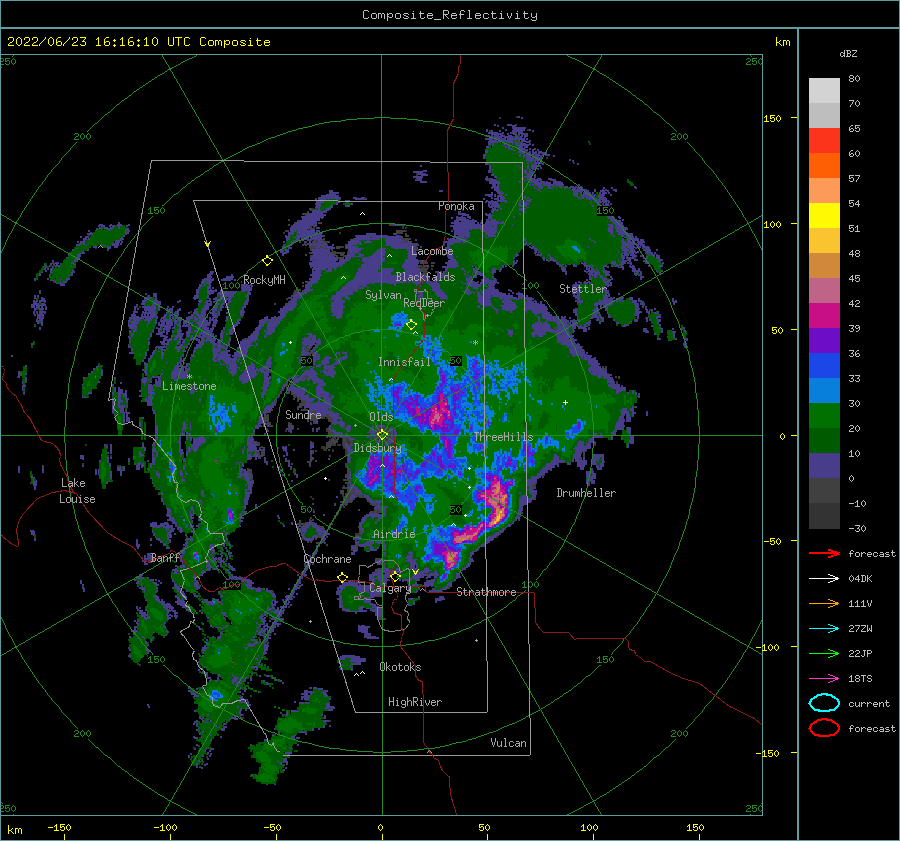Click the high-reflectivity storm cell west of Drumheller
900x841 pixels.
pos(497,501)
